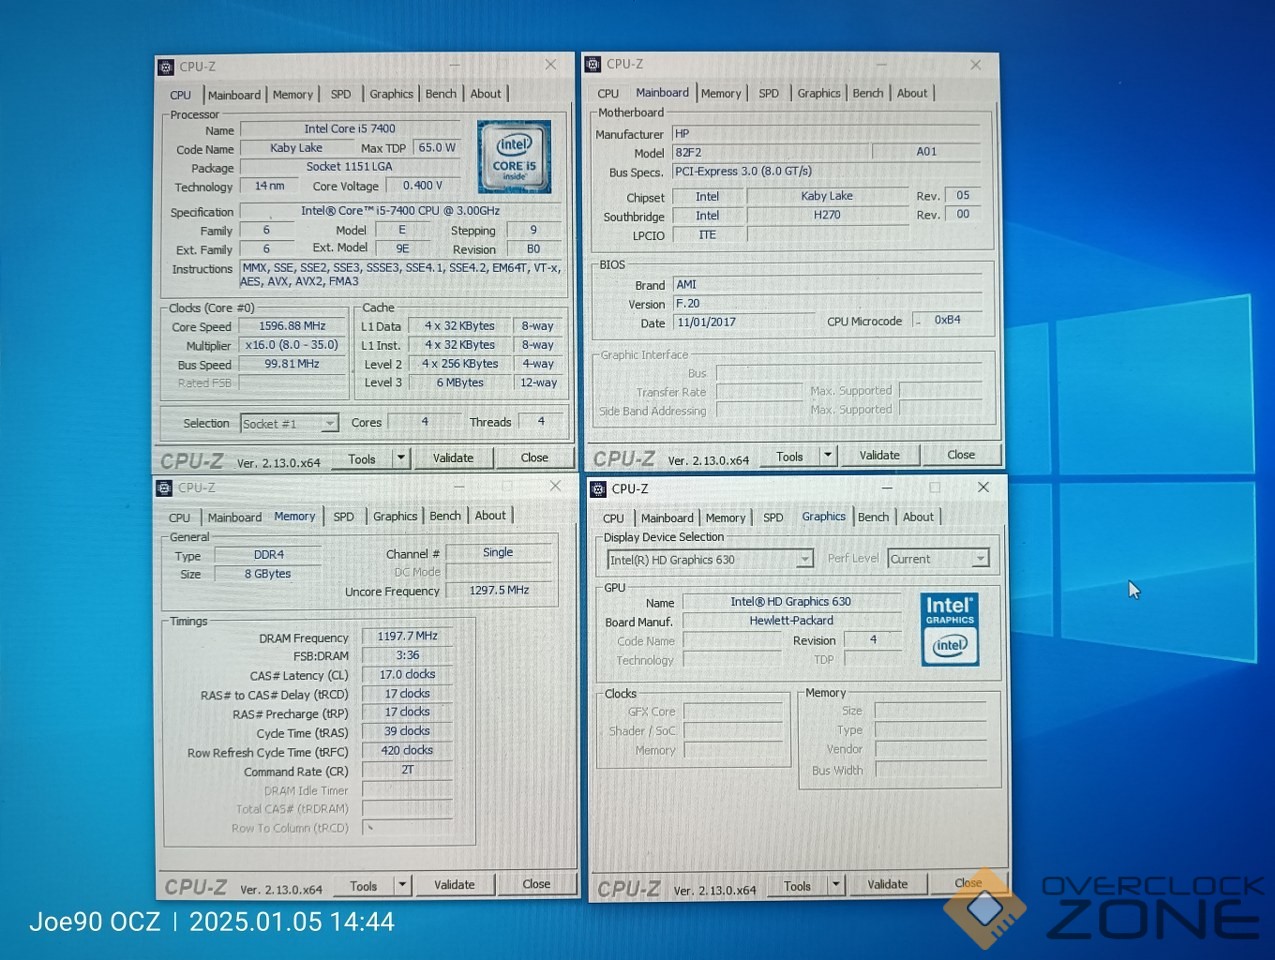Viewport: 1275px width, 960px height.
Task: Select the Bench tab in the GPU window
Action: point(873,517)
